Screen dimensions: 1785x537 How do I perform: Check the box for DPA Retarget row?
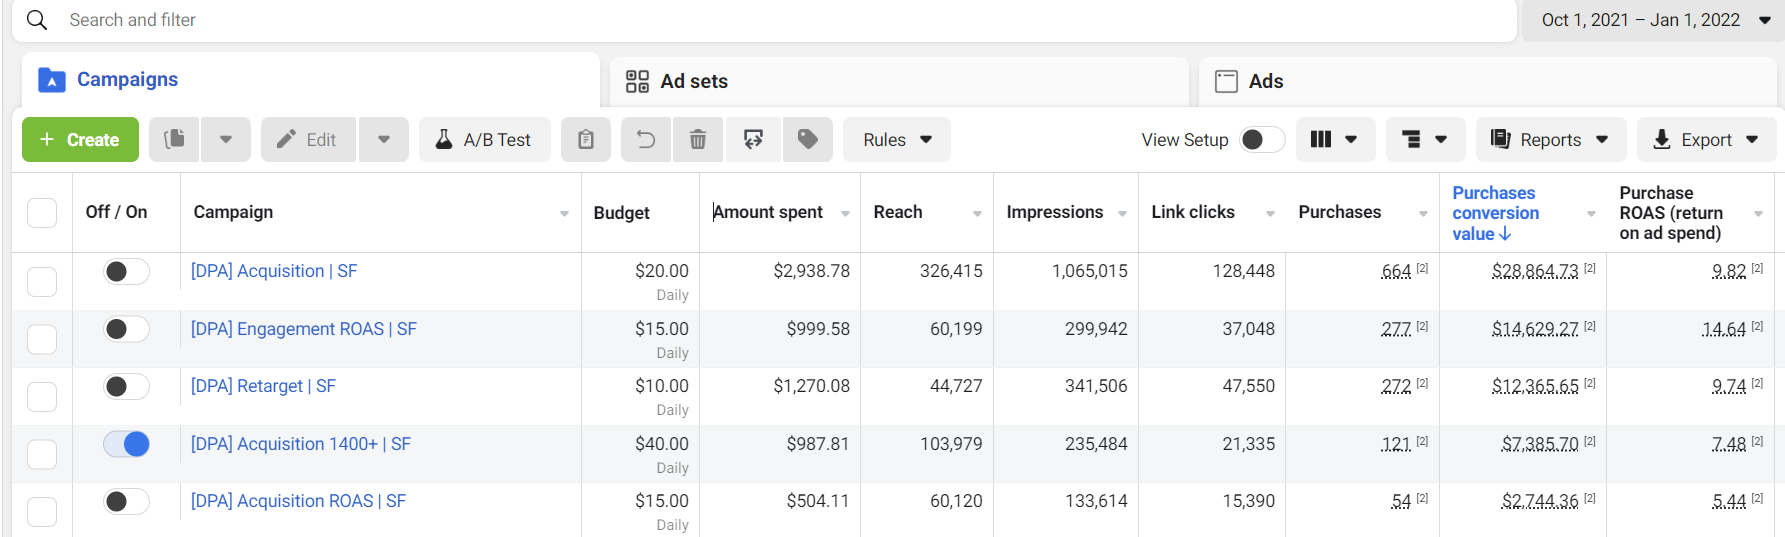[x=42, y=397]
